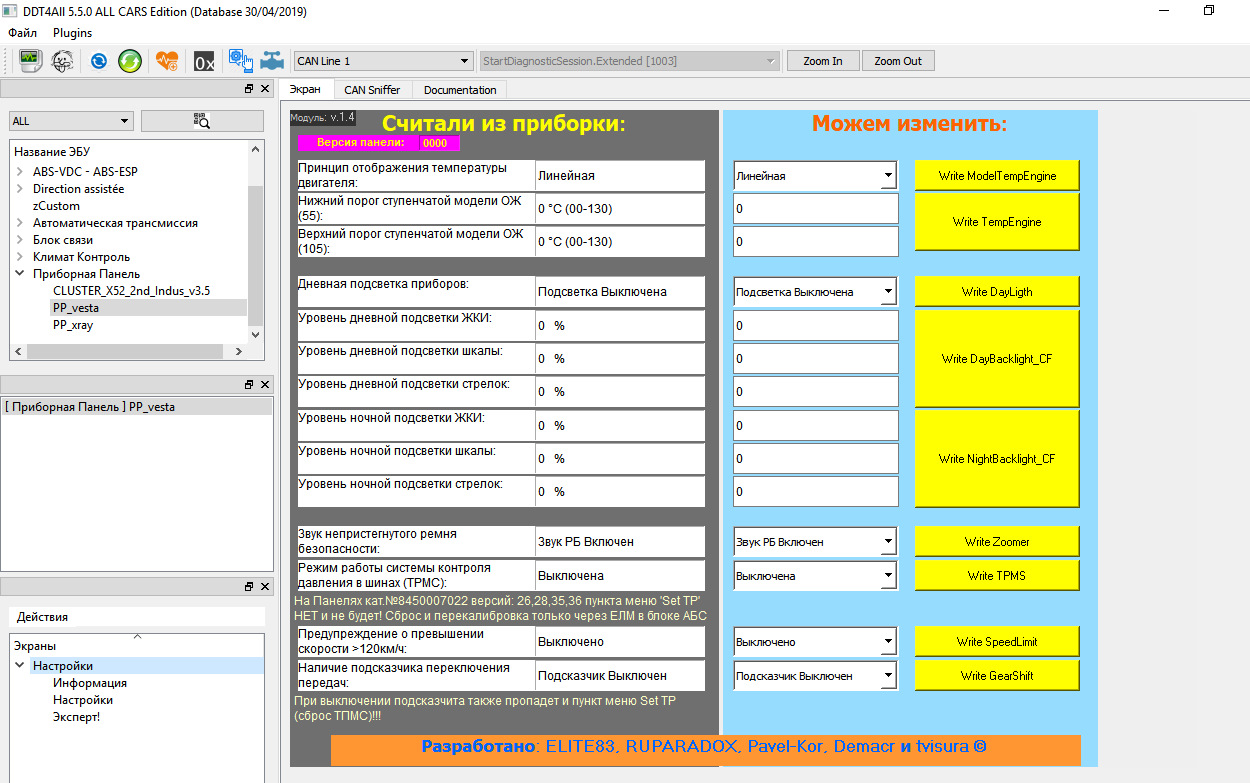This screenshot has height=783, width=1250.
Task: Switch to the CAN Sniffer tab
Action: [372, 90]
